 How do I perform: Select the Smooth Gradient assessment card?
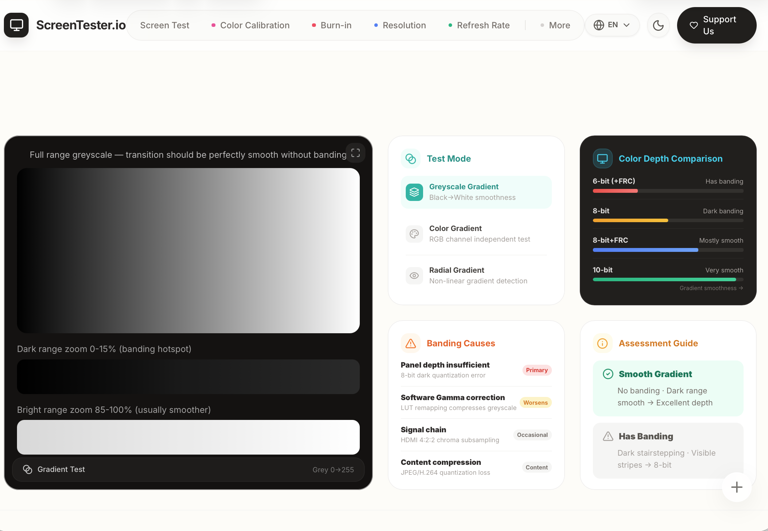pyautogui.click(x=668, y=388)
